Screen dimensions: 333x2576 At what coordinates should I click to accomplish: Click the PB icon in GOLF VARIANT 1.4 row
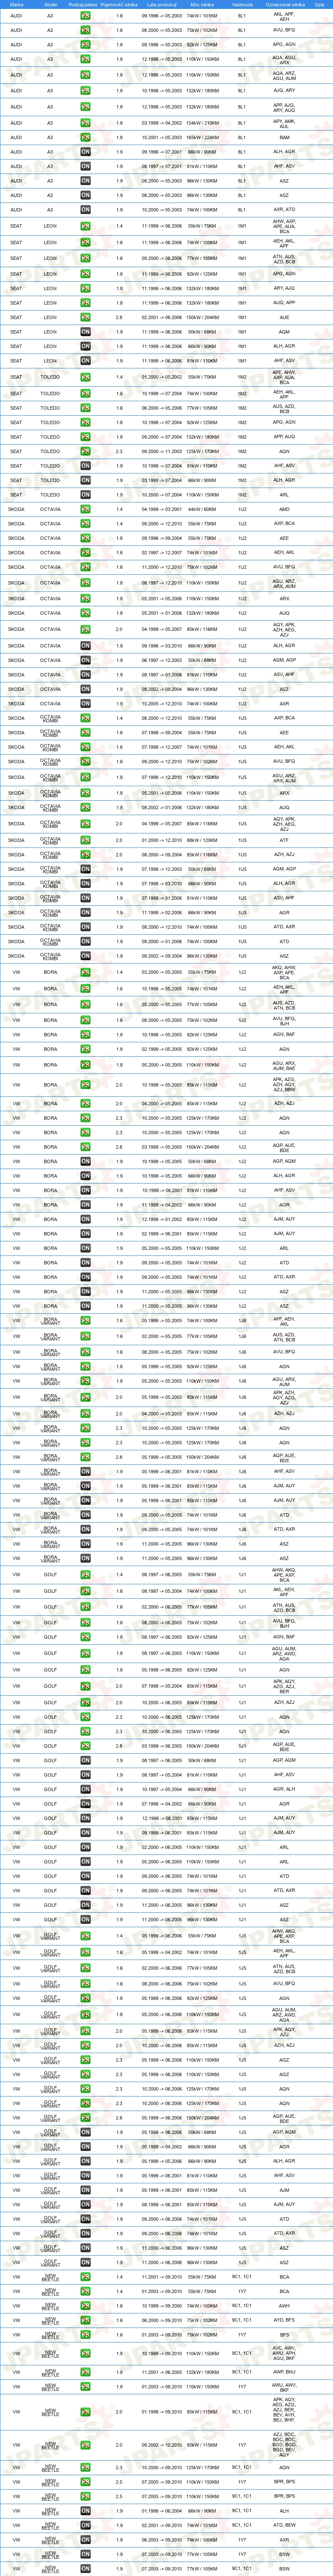click(85, 1936)
